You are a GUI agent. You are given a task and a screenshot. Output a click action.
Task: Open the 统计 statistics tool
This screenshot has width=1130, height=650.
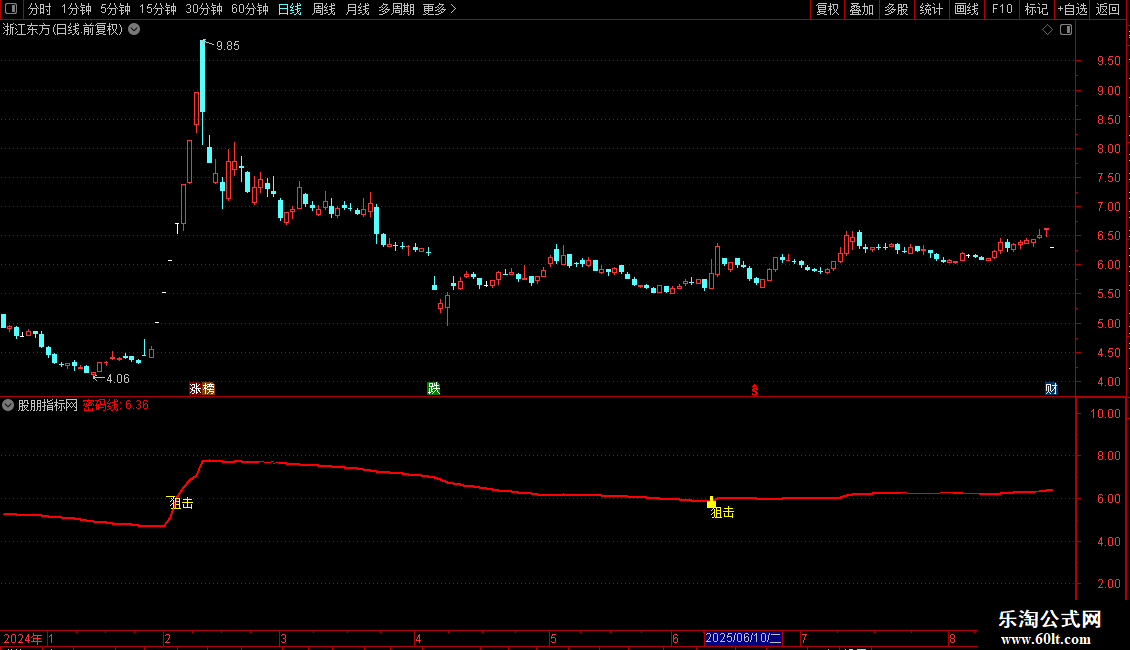(x=931, y=9)
